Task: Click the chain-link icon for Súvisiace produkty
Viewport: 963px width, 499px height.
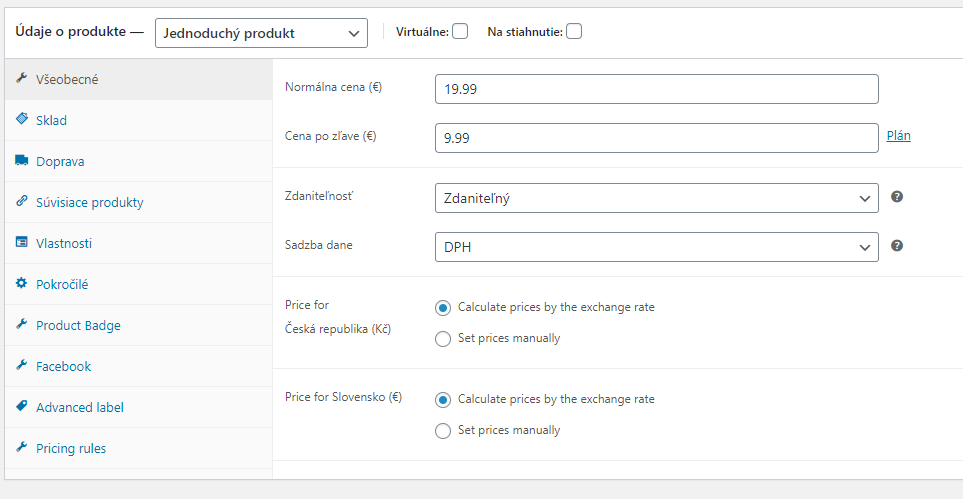Action: [x=21, y=202]
